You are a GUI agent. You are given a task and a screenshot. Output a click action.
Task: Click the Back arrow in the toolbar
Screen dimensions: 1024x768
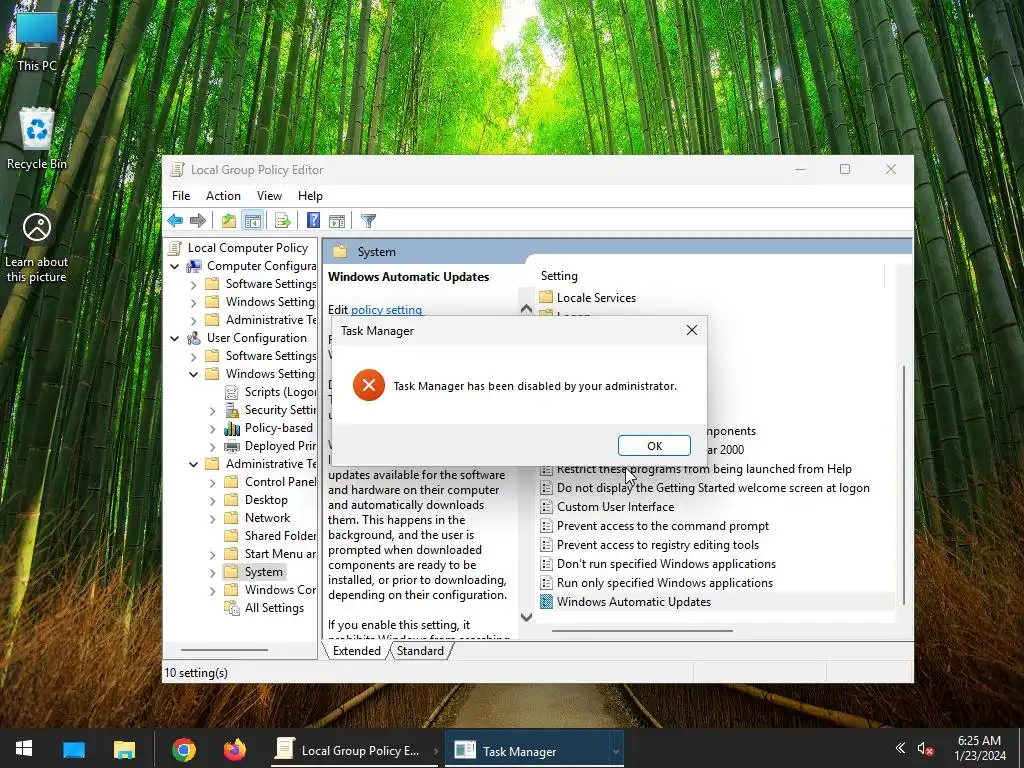[x=175, y=221]
